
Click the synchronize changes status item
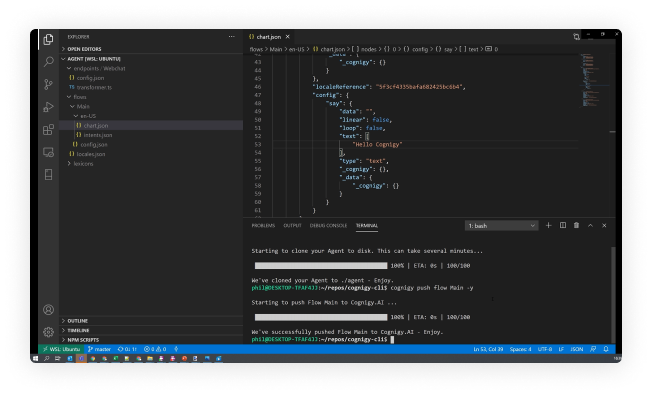point(127,349)
